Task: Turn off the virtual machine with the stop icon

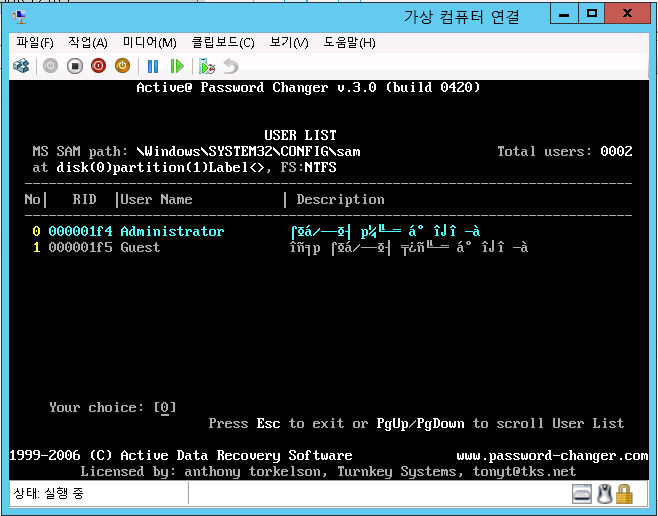Action: coord(75,66)
